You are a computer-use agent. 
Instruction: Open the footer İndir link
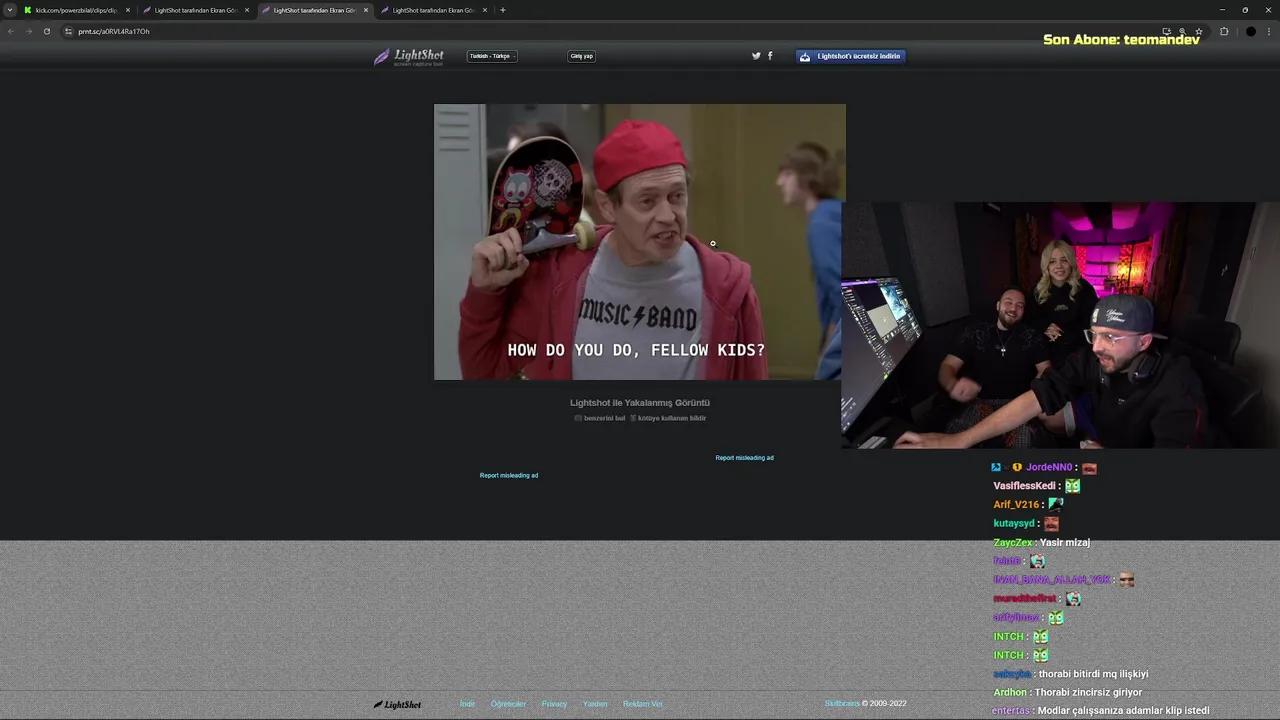click(467, 704)
